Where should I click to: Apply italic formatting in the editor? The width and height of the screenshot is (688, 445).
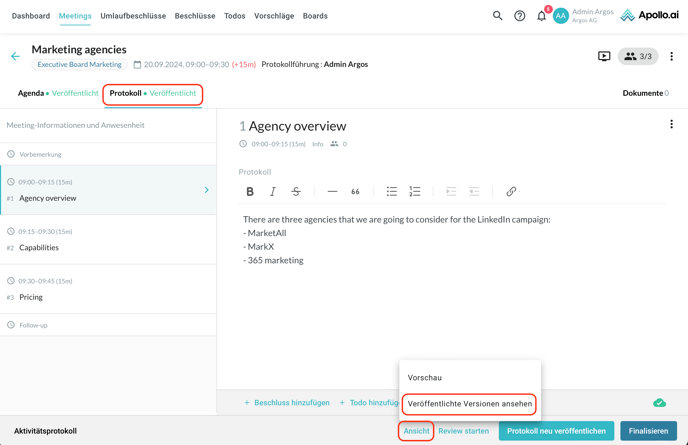pos(273,191)
